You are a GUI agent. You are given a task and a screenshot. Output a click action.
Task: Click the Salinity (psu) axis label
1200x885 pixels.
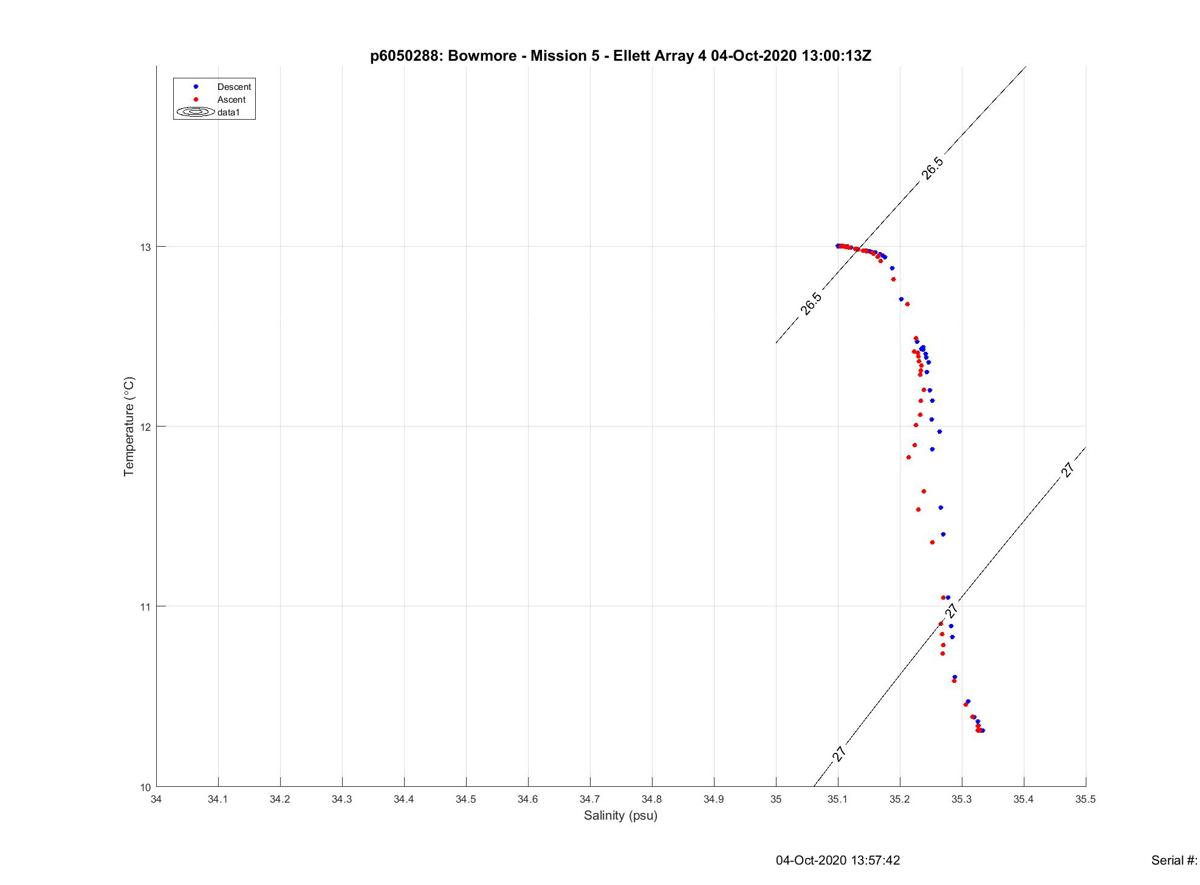click(x=621, y=816)
